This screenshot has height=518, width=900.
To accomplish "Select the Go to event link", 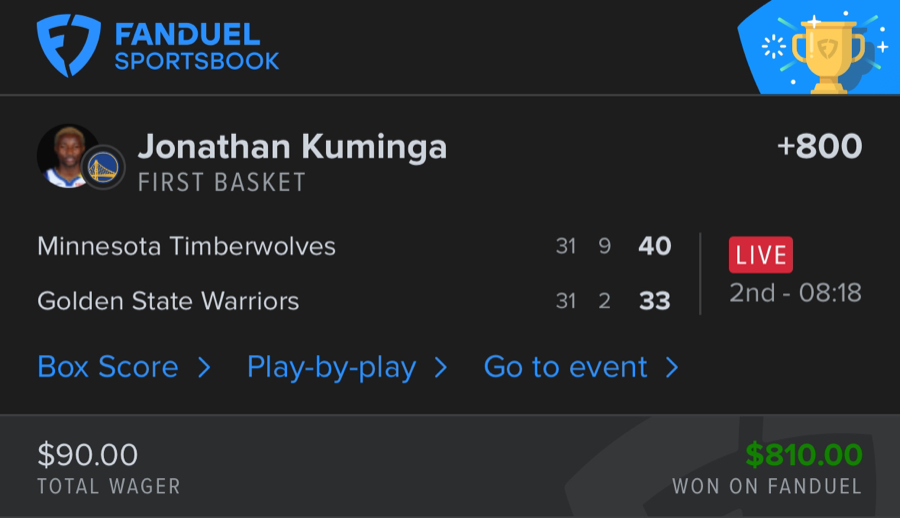I will [x=565, y=367].
